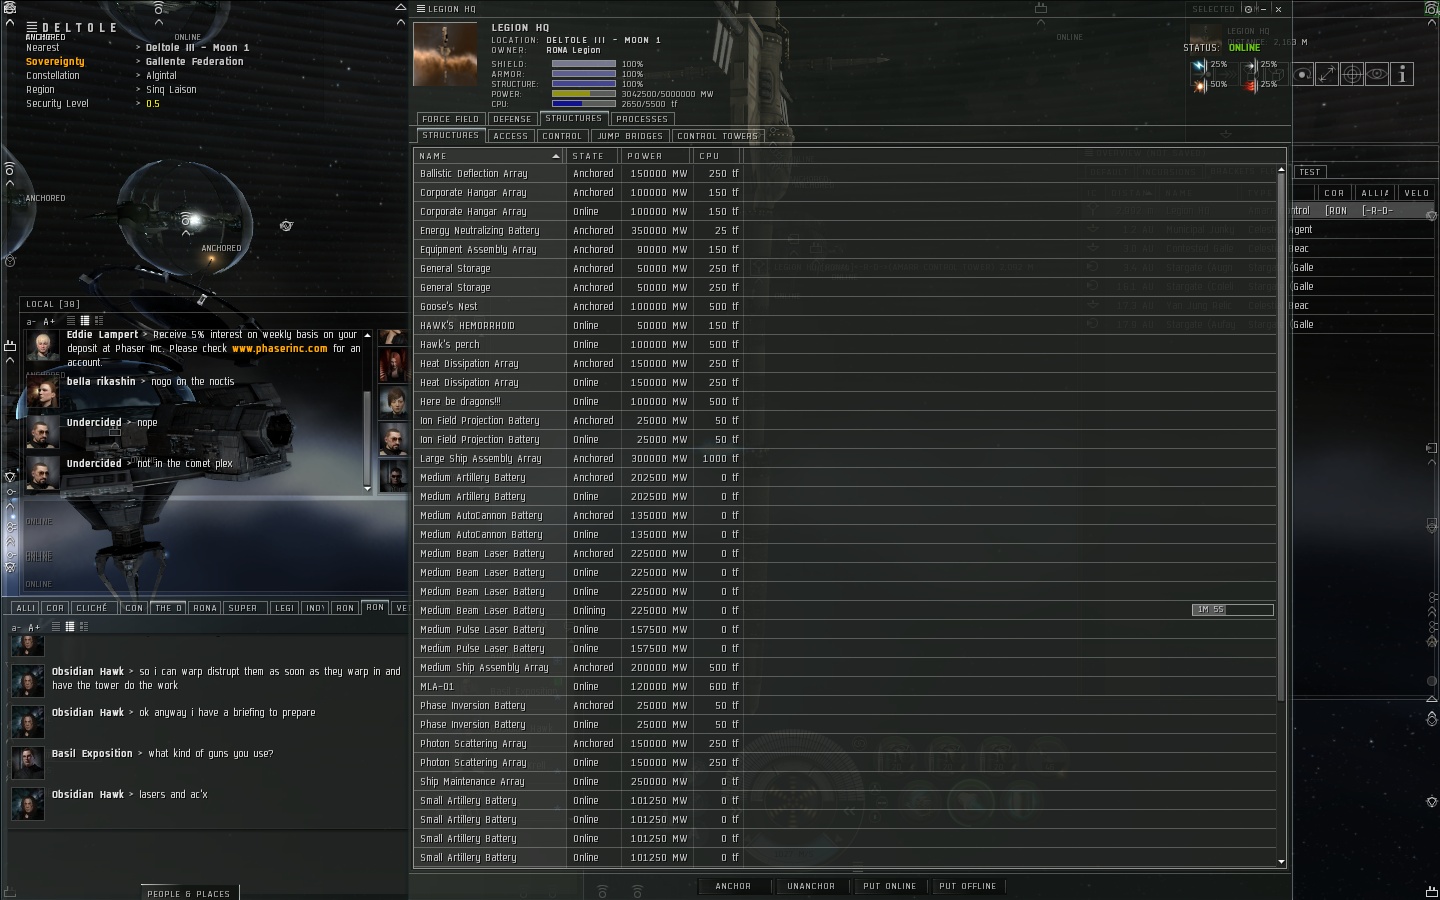Open the Access sub-tab
The image size is (1440, 900).
(510, 136)
